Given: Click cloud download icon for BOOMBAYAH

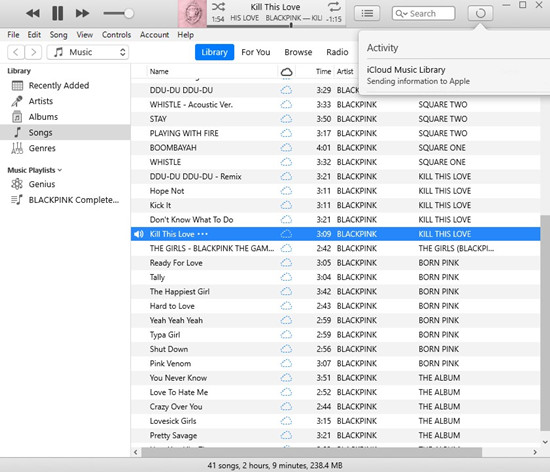Looking at the screenshot, I should click(286, 148).
